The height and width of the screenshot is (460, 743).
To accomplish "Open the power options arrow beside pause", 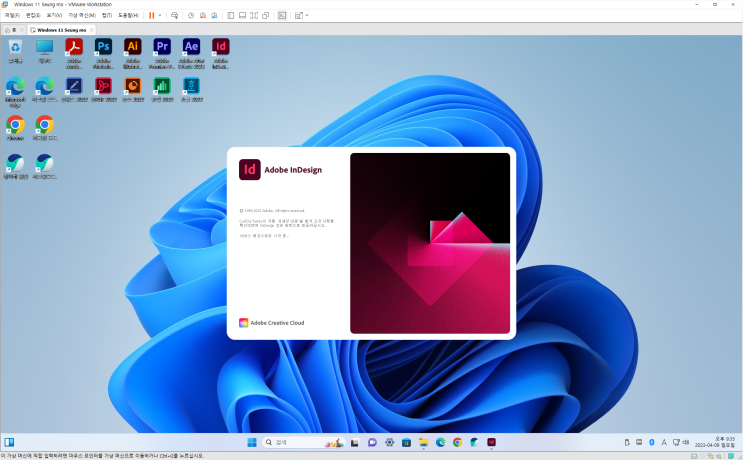I will tap(160, 16).
